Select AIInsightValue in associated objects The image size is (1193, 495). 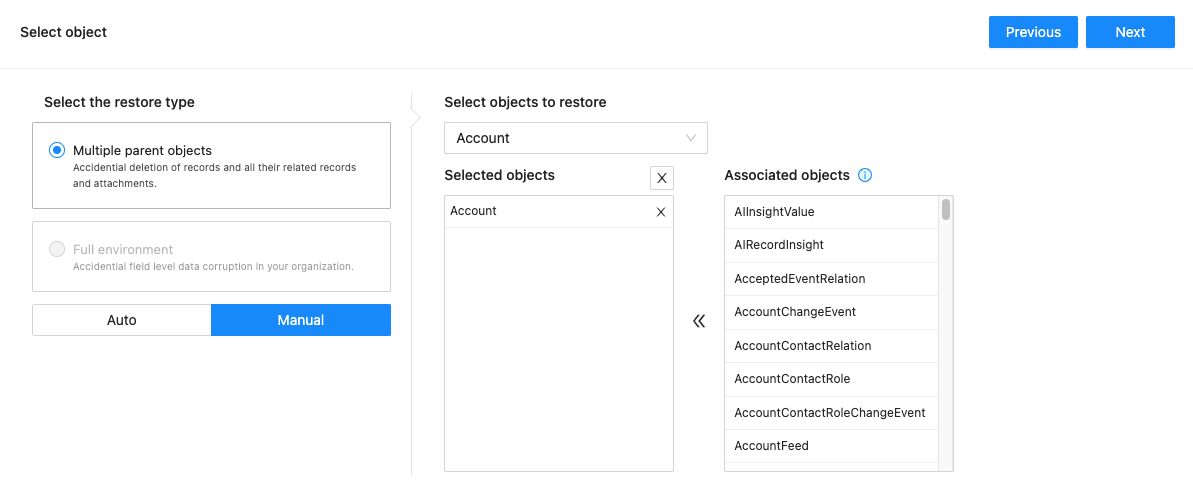coord(832,212)
